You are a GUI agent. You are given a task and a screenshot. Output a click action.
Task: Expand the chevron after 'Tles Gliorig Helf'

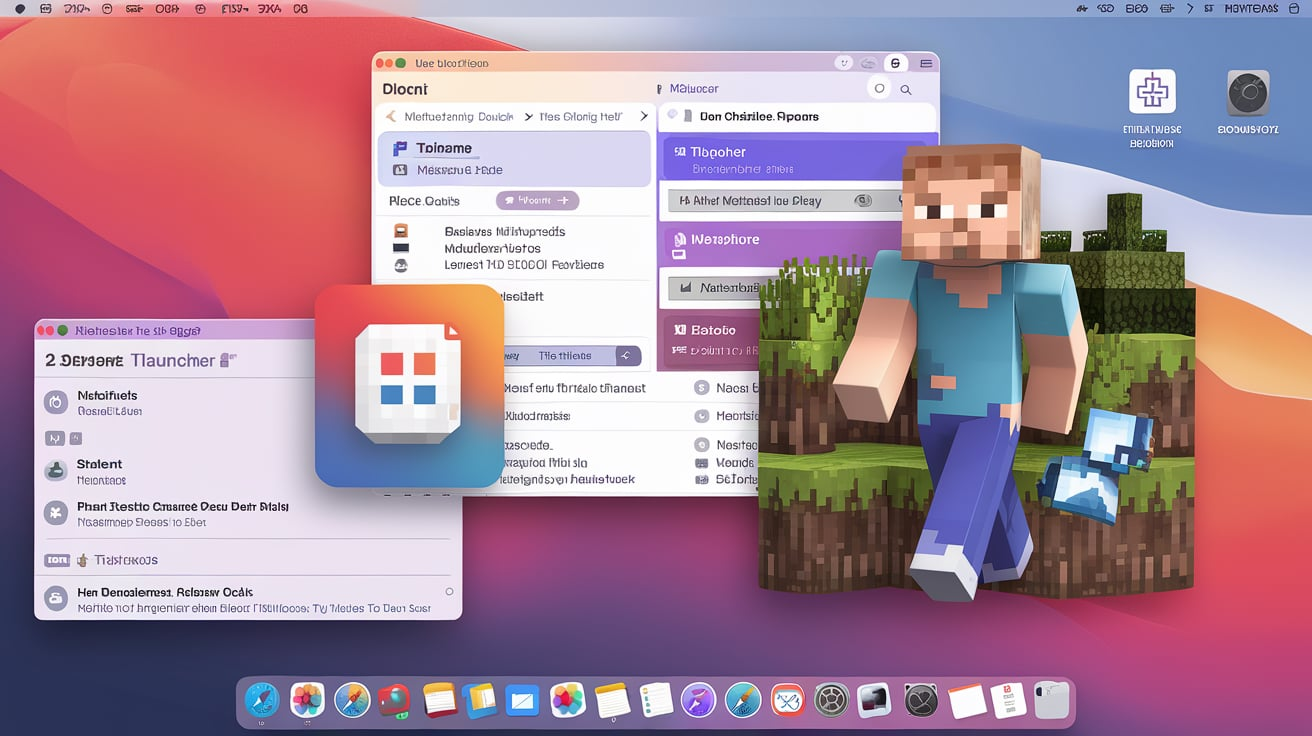[x=643, y=117]
